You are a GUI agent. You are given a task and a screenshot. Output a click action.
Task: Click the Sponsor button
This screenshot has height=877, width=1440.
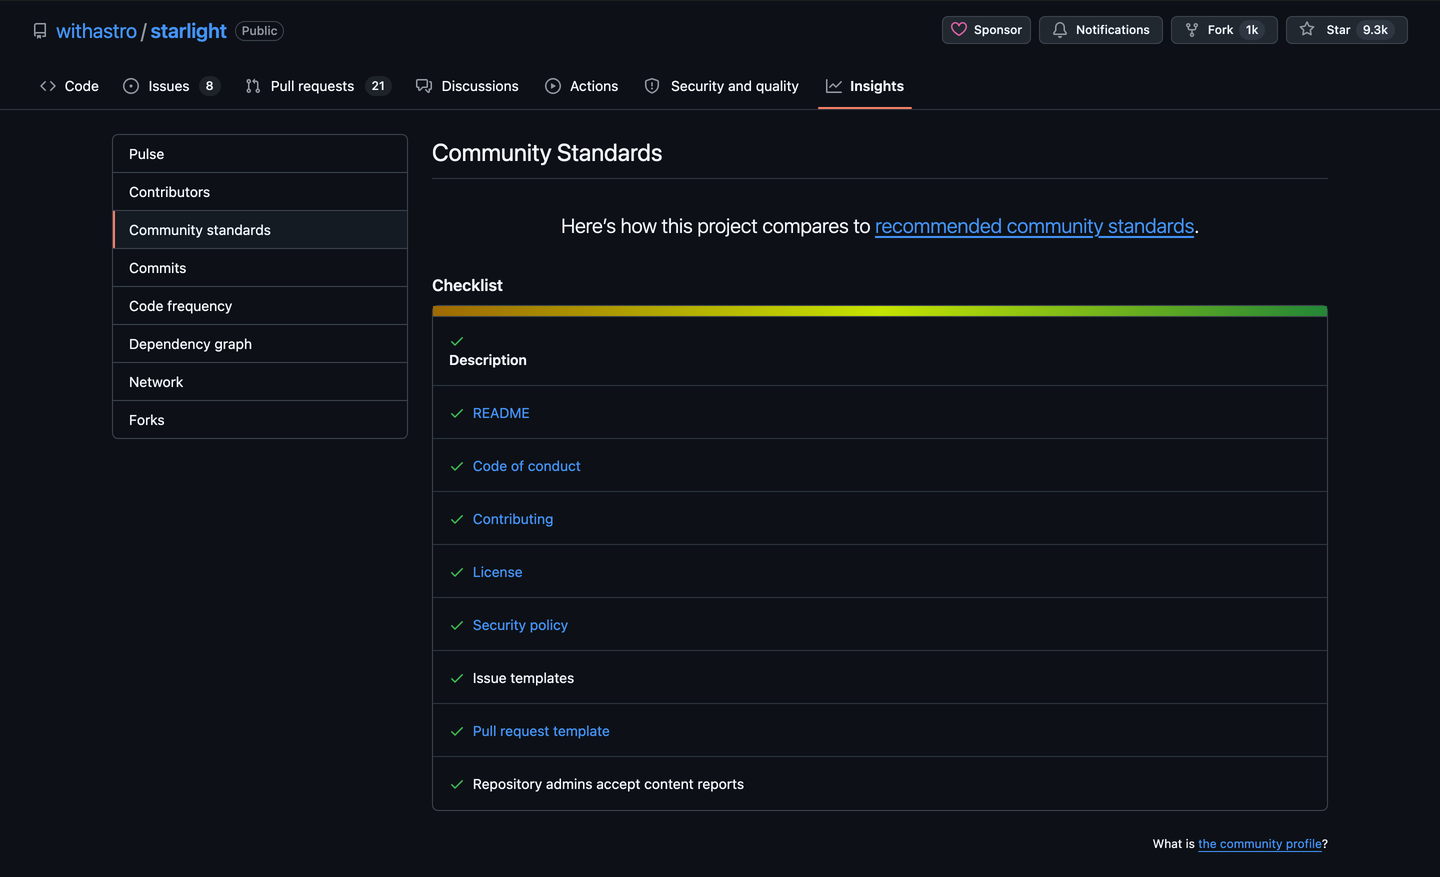pyautogui.click(x=986, y=30)
